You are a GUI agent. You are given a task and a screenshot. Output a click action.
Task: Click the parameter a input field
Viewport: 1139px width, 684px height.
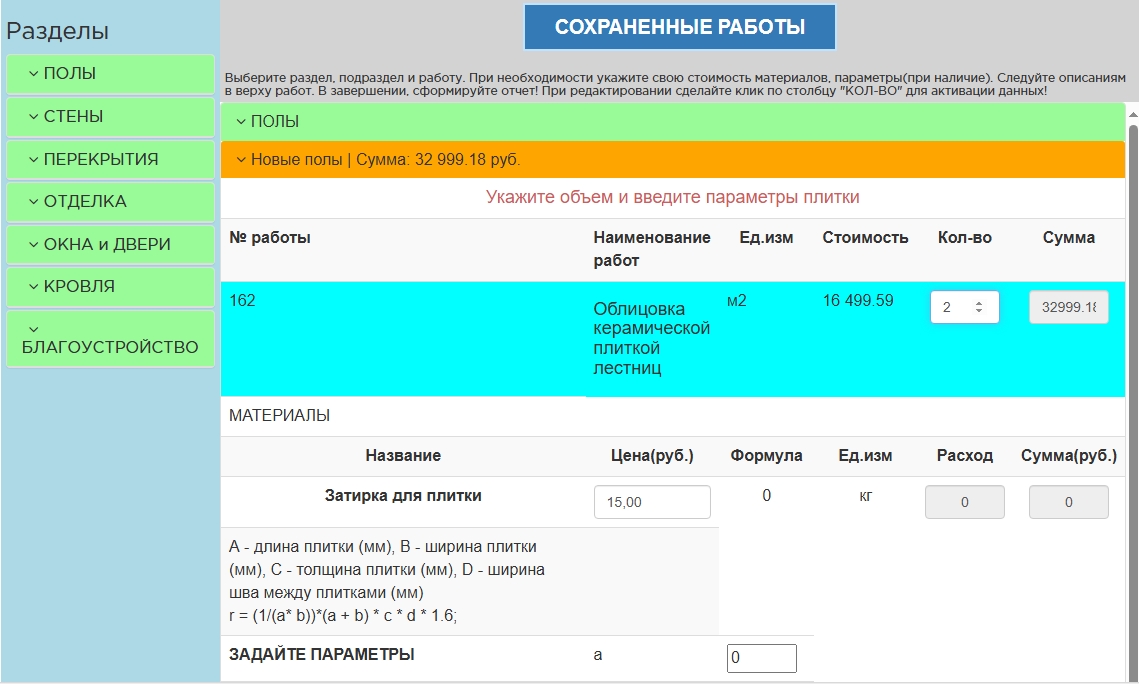coord(763,658)
